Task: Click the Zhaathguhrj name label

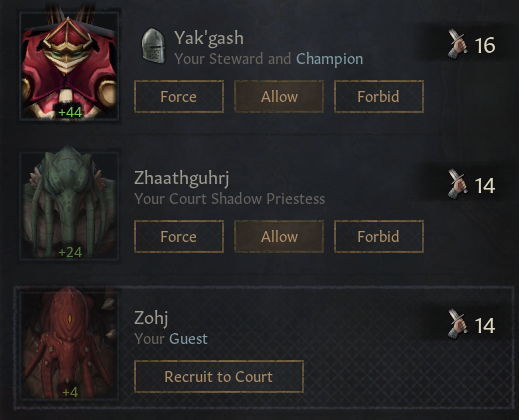Action: [x=182, y=178]
